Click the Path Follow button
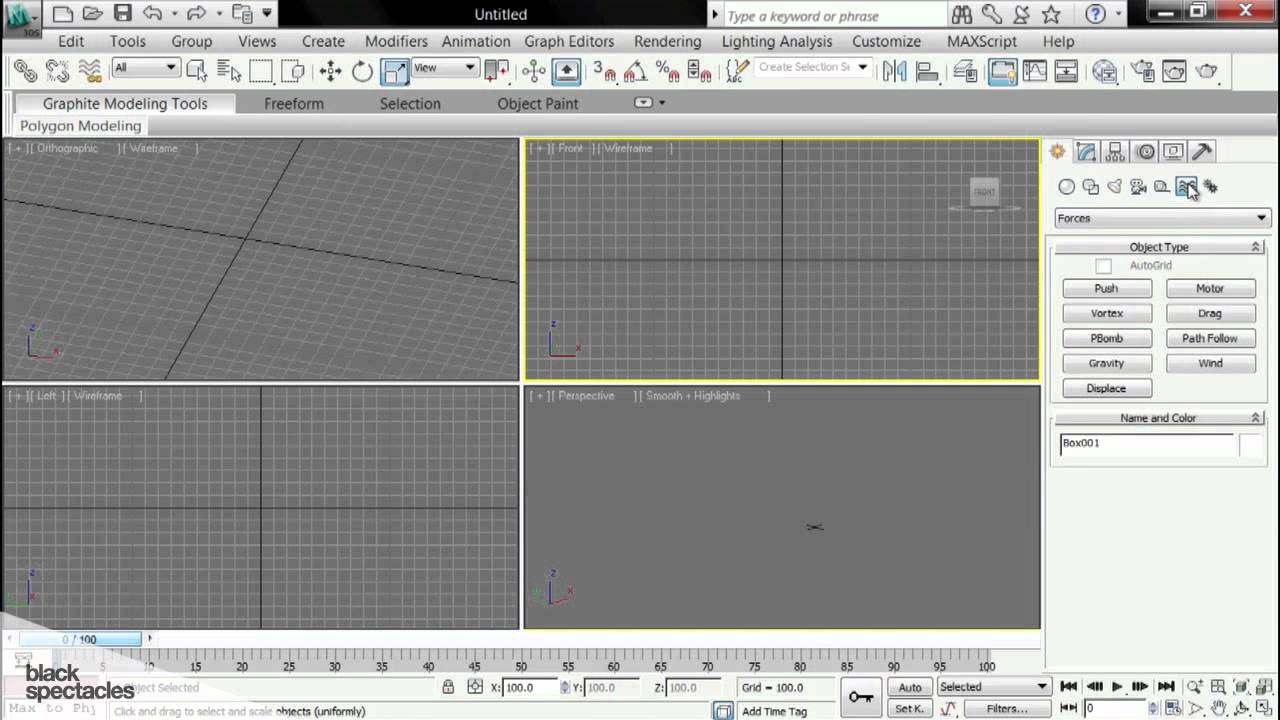The height and width of the screenshot is (720, 1280). [1210, 338]
